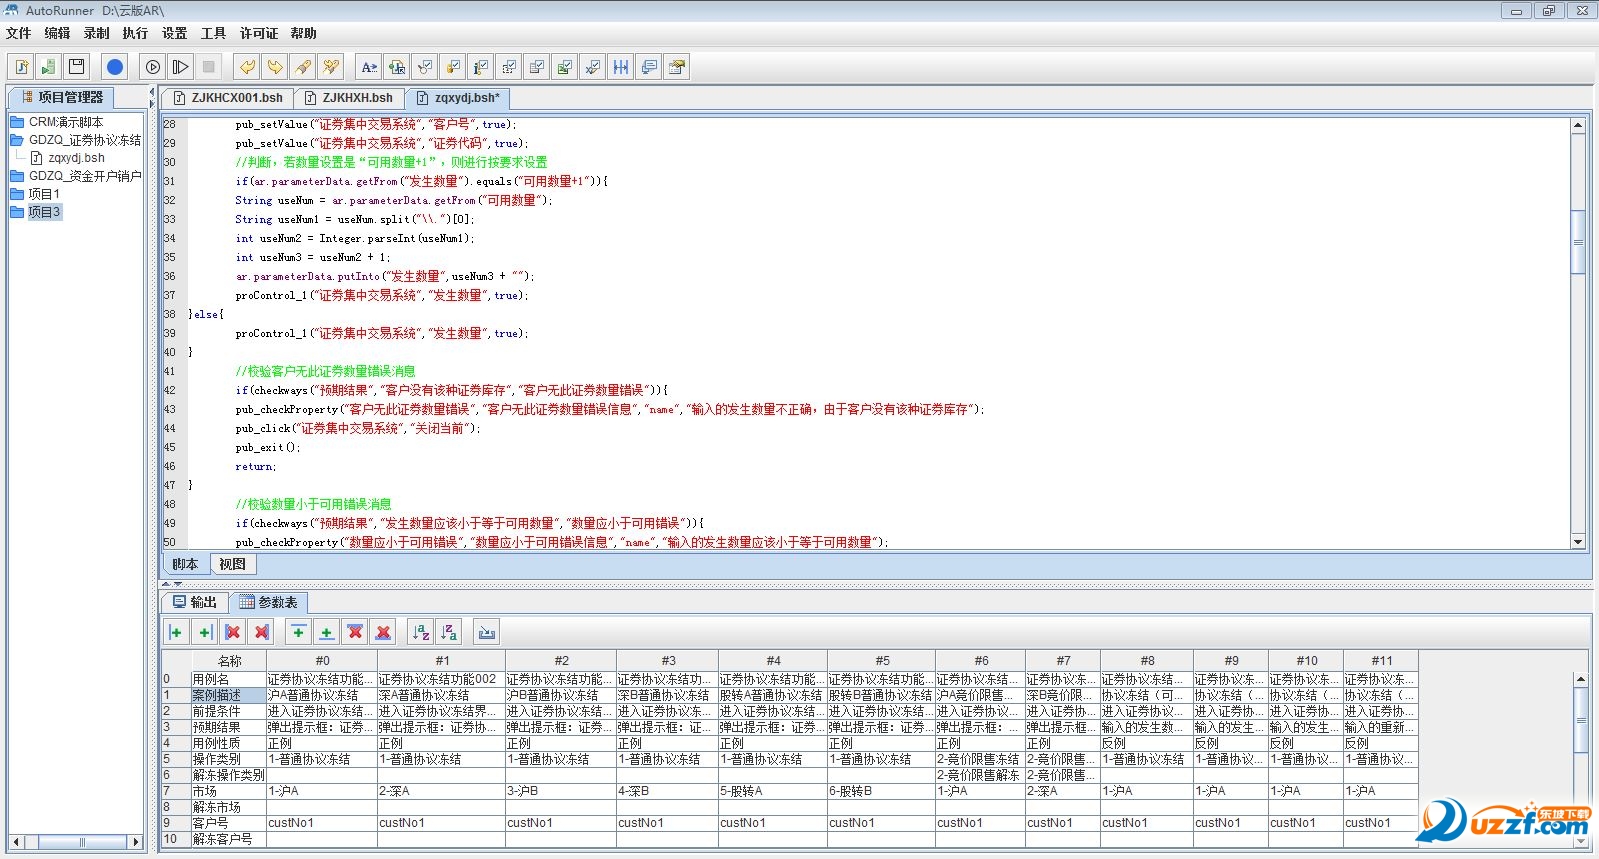Select the CRM演示脚本 project folder
This screenshot has width=1599, height=859.
(57, 122)
